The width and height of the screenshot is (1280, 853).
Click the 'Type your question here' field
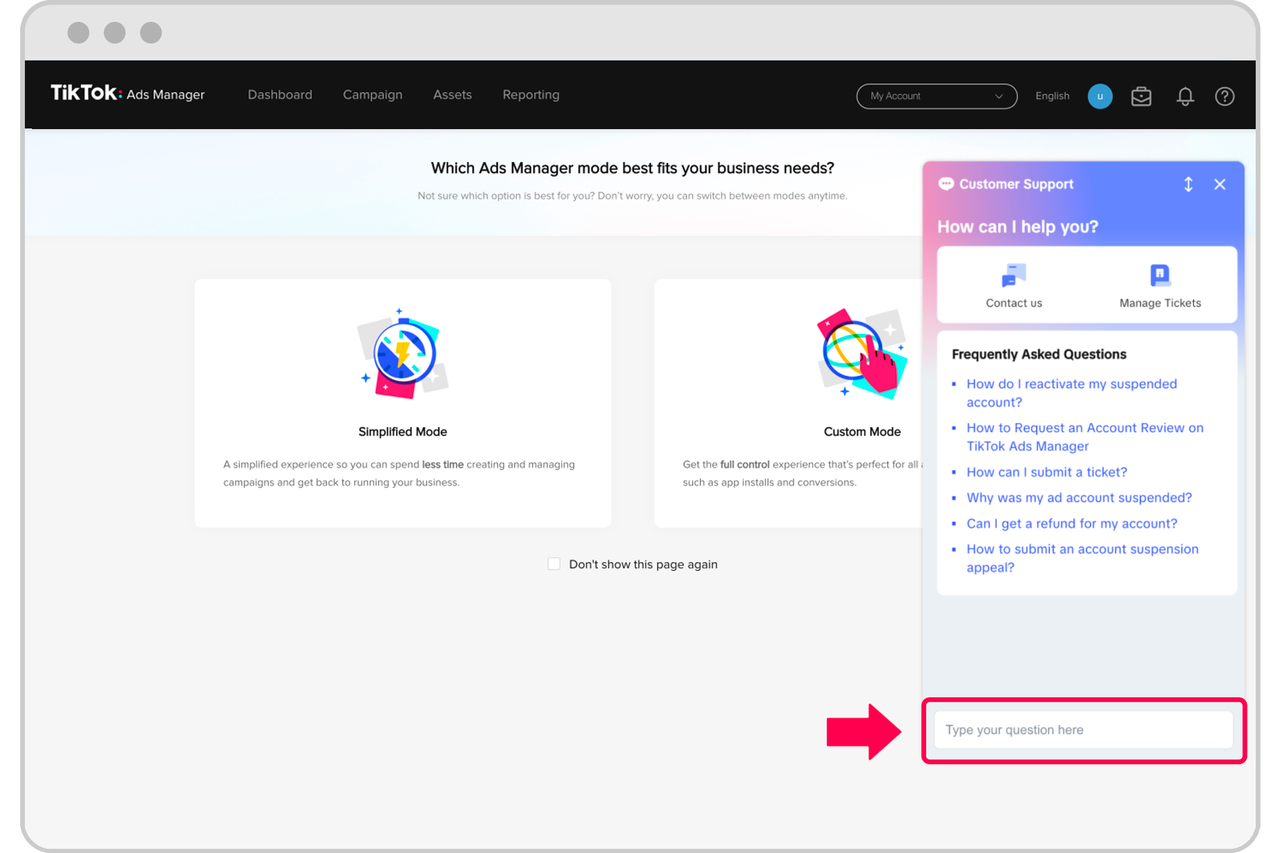(1083, 730)
